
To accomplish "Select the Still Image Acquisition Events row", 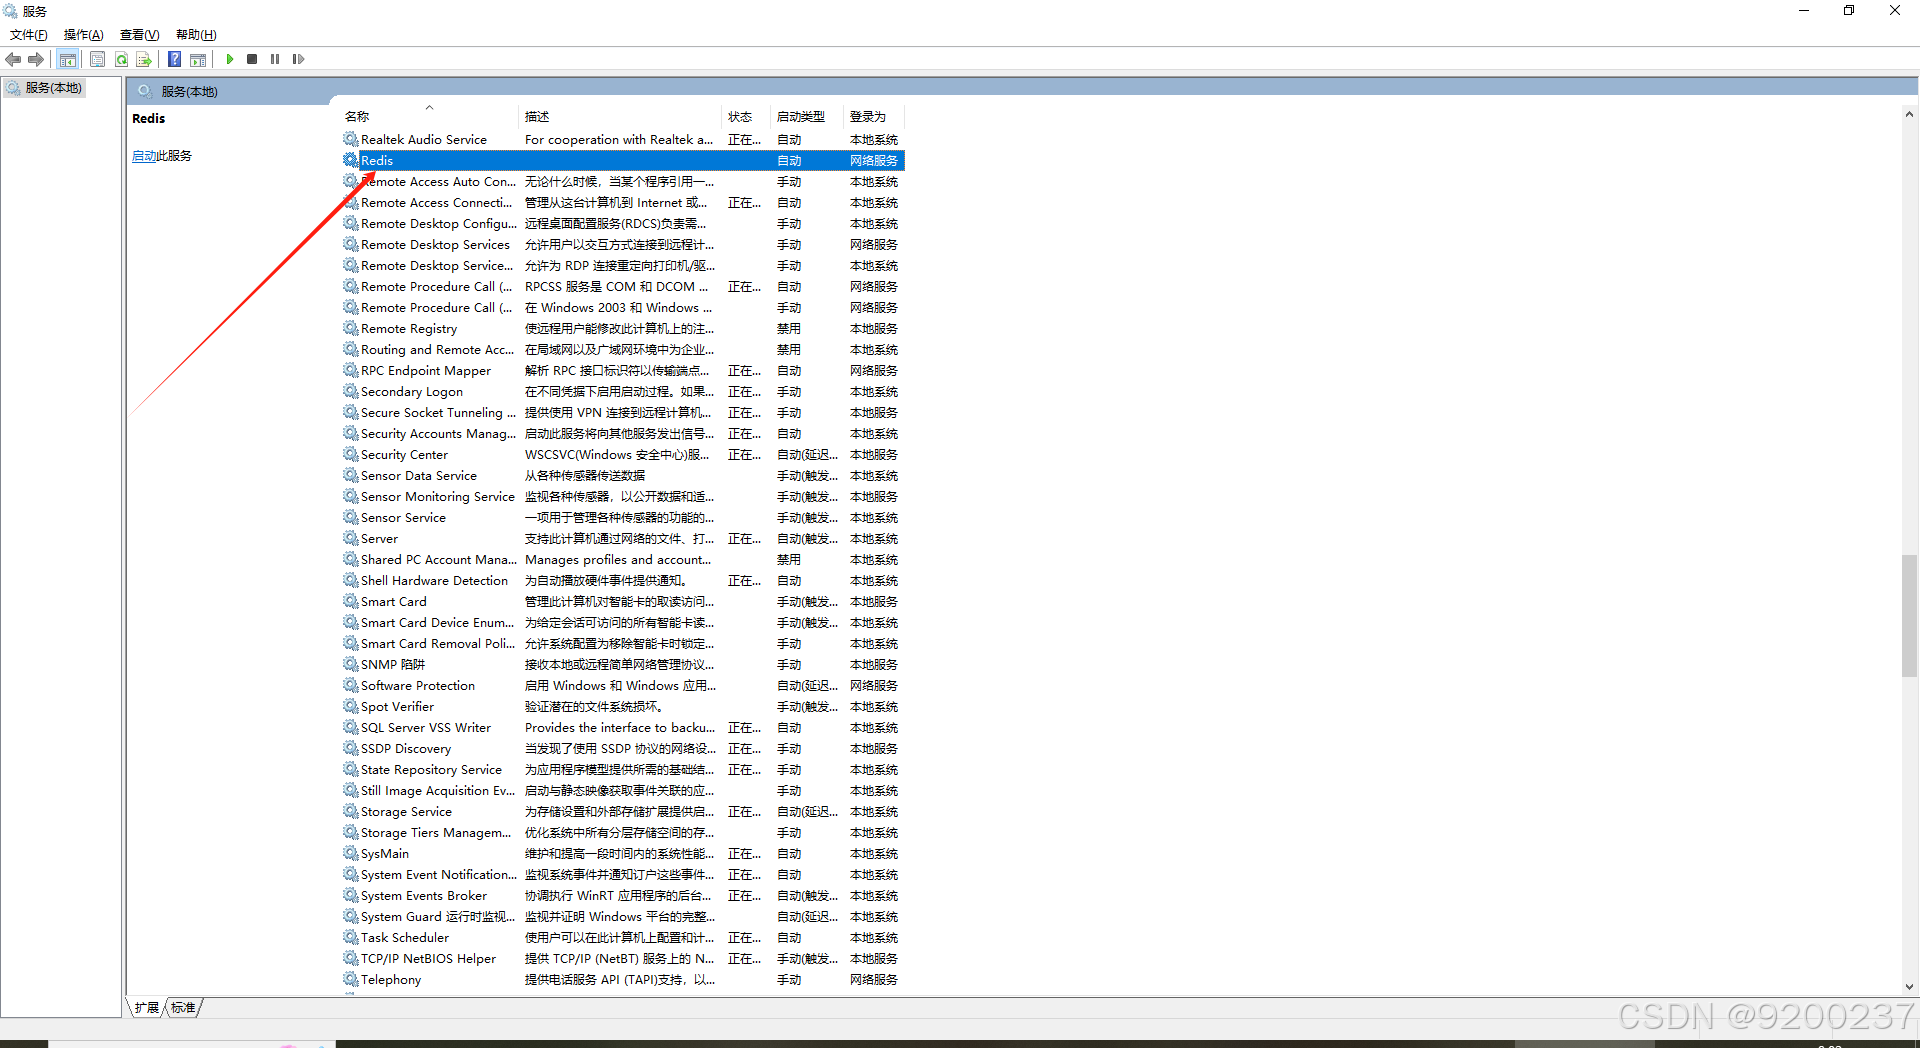I will pos(622,790).
